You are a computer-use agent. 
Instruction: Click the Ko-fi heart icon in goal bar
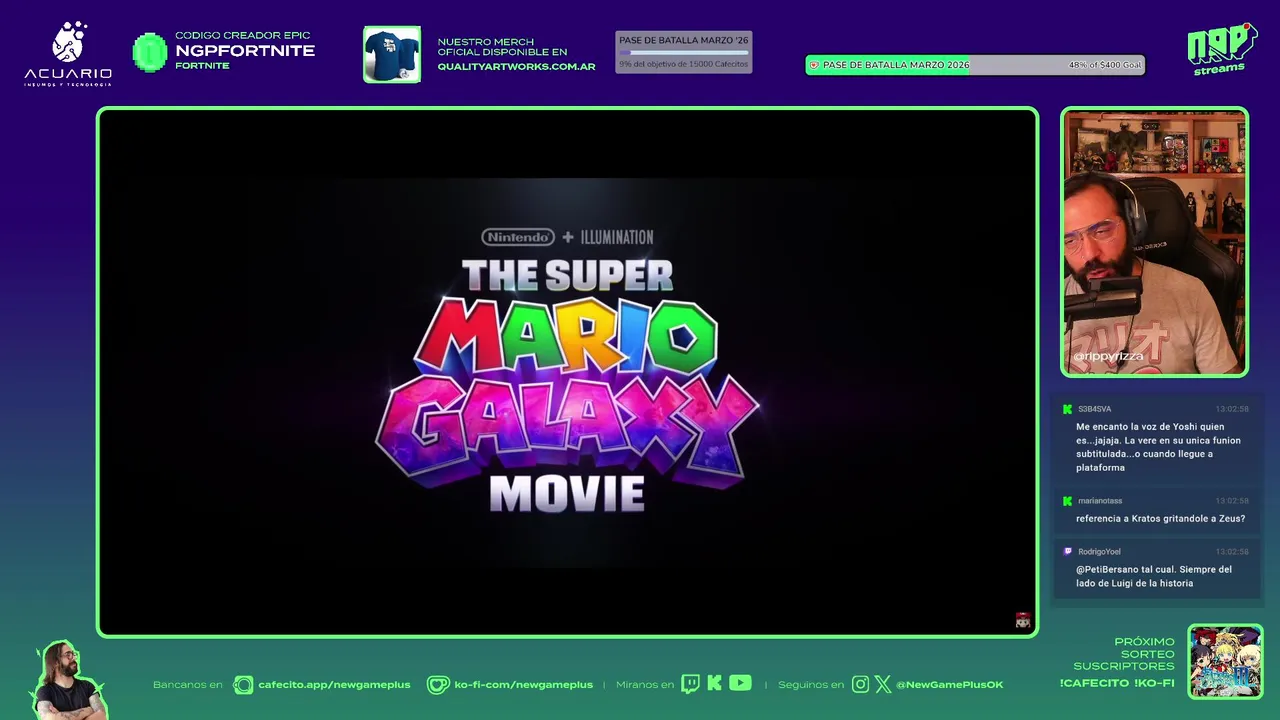[x=814, y=65]
